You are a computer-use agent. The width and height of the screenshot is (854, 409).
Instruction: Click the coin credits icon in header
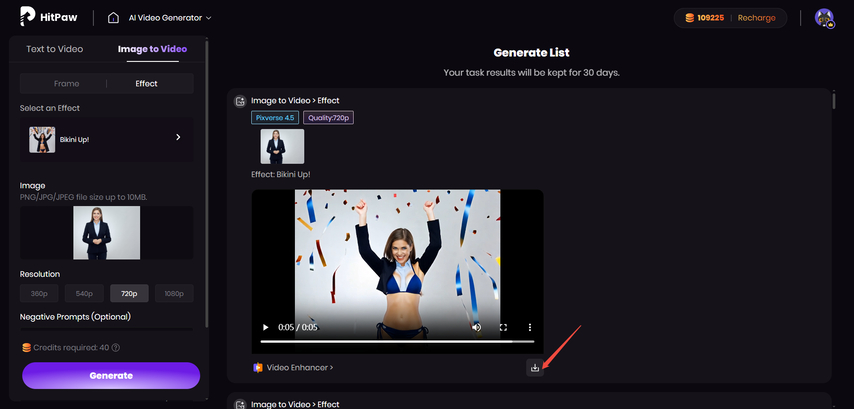690,18
